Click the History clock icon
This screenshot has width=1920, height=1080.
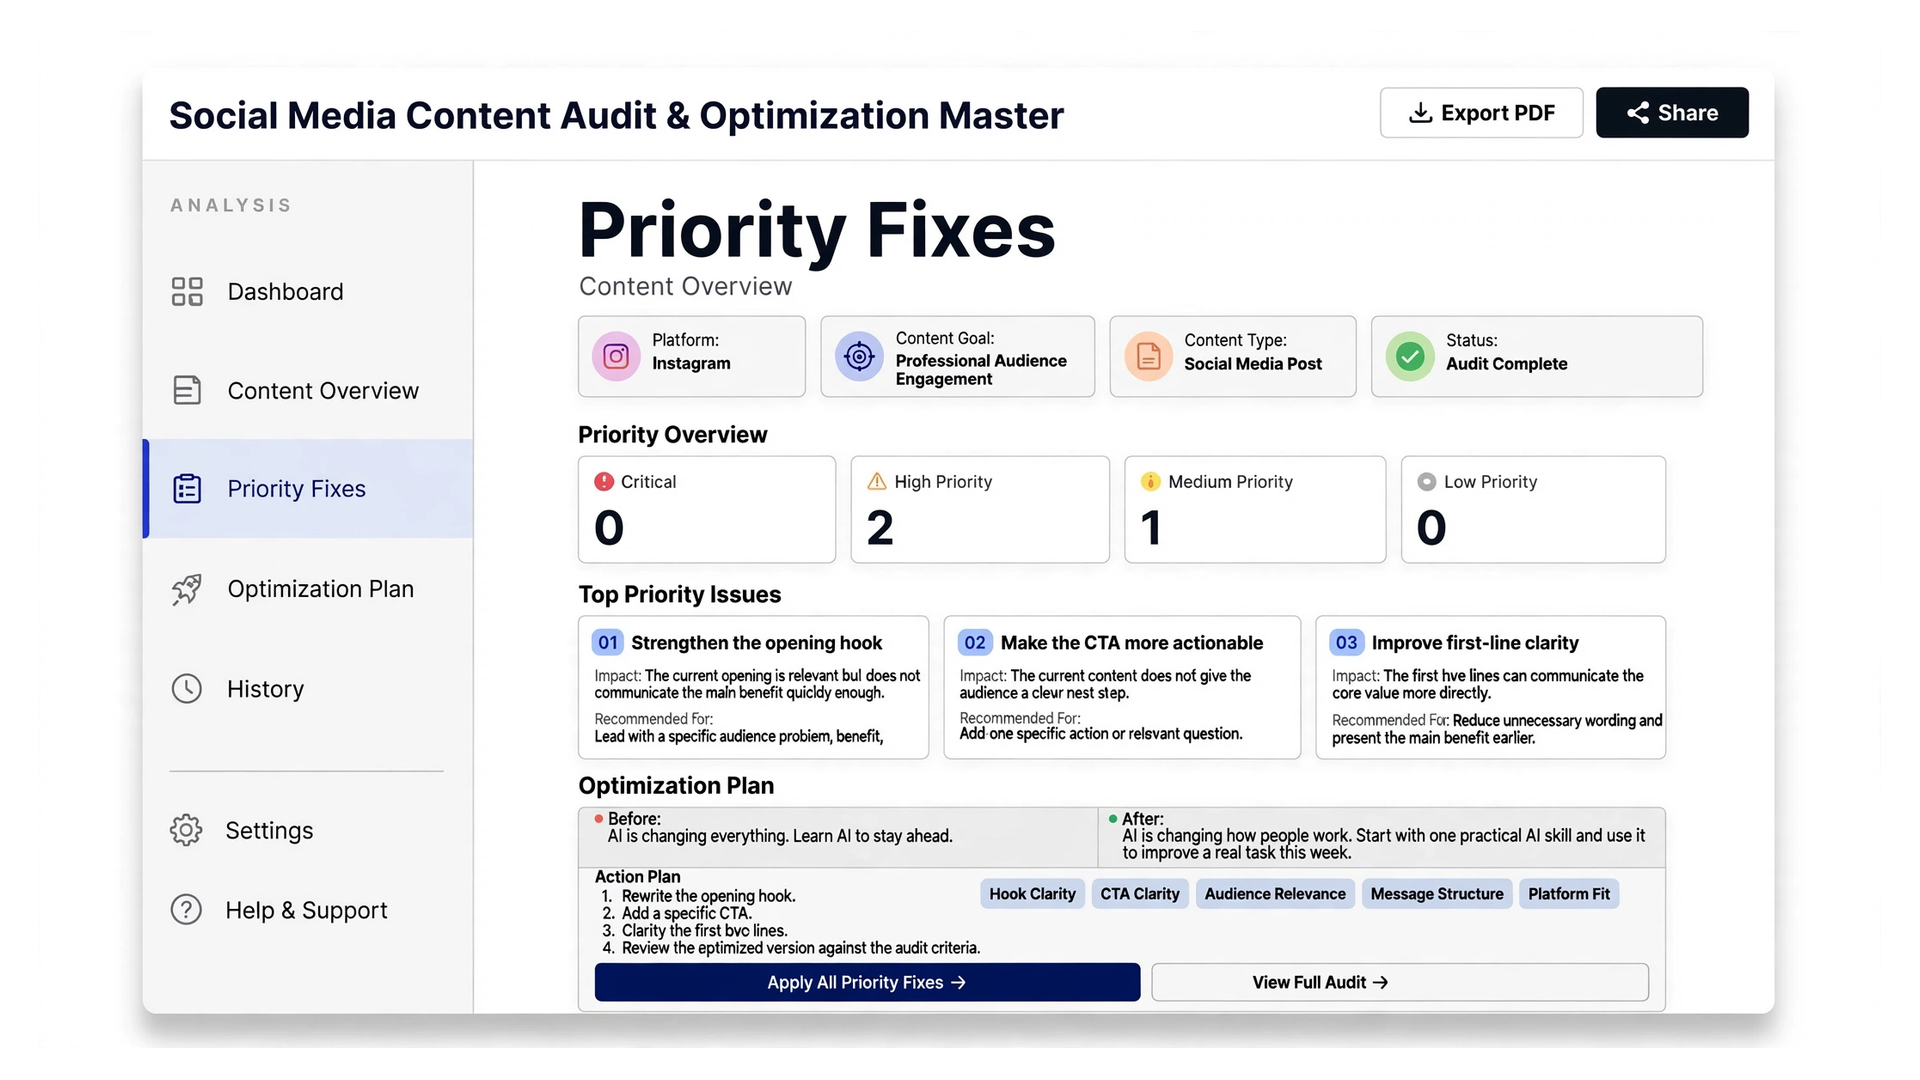[187, 688]
